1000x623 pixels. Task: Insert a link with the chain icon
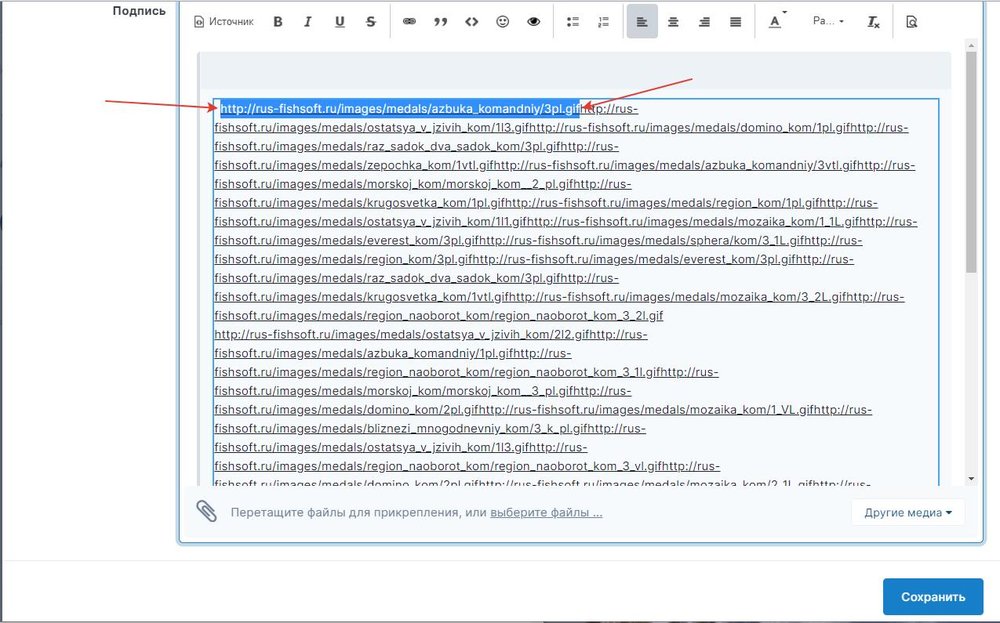(409, 21)
